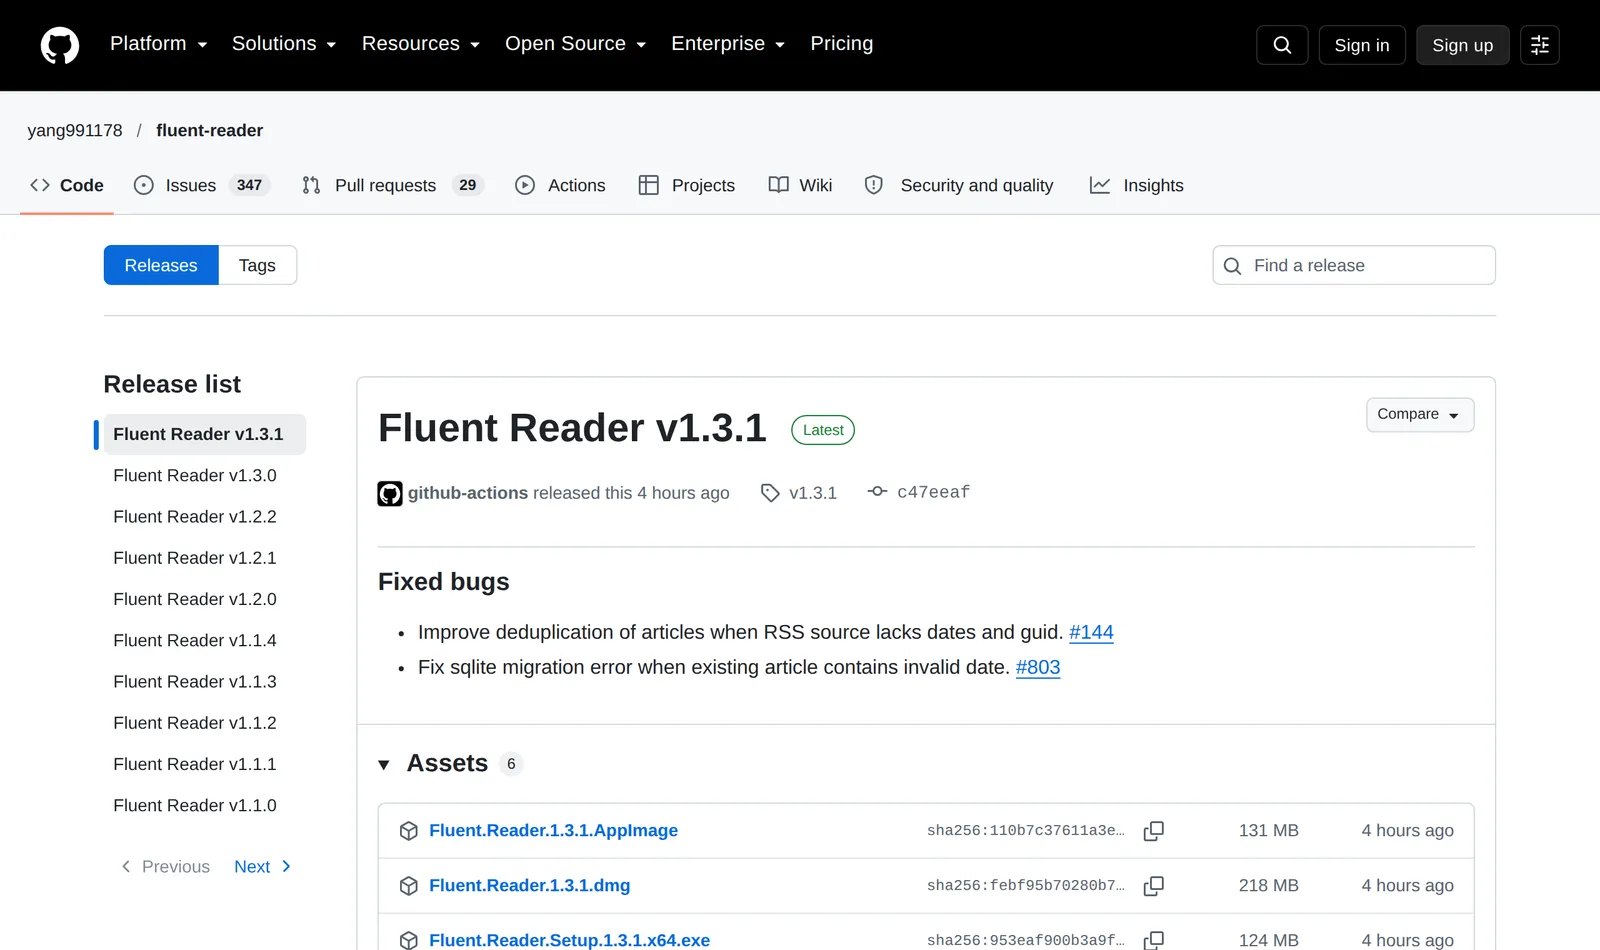View the Insights tab
Image resolution: width=1600 pixels, height=950 pixels.
coord(1136,185)
